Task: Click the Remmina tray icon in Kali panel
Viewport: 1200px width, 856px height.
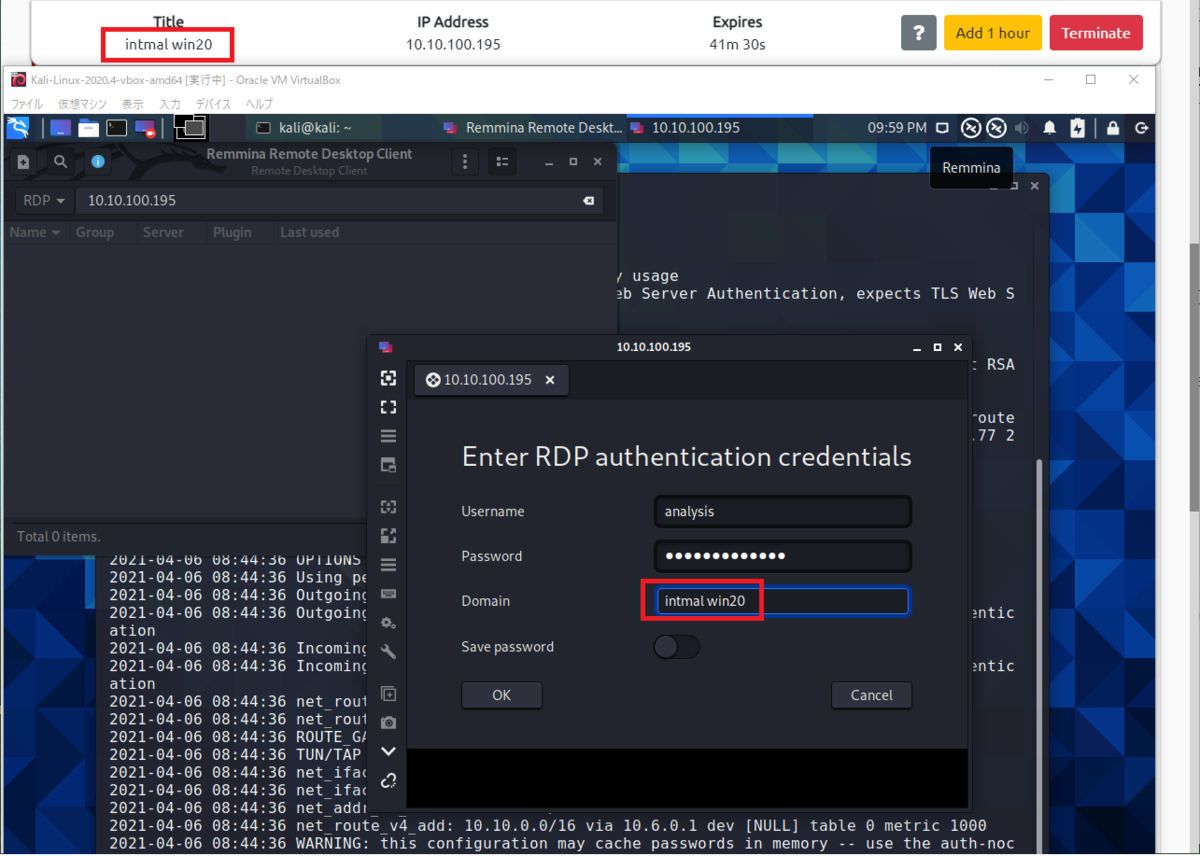Action: [x=971, y=128]
